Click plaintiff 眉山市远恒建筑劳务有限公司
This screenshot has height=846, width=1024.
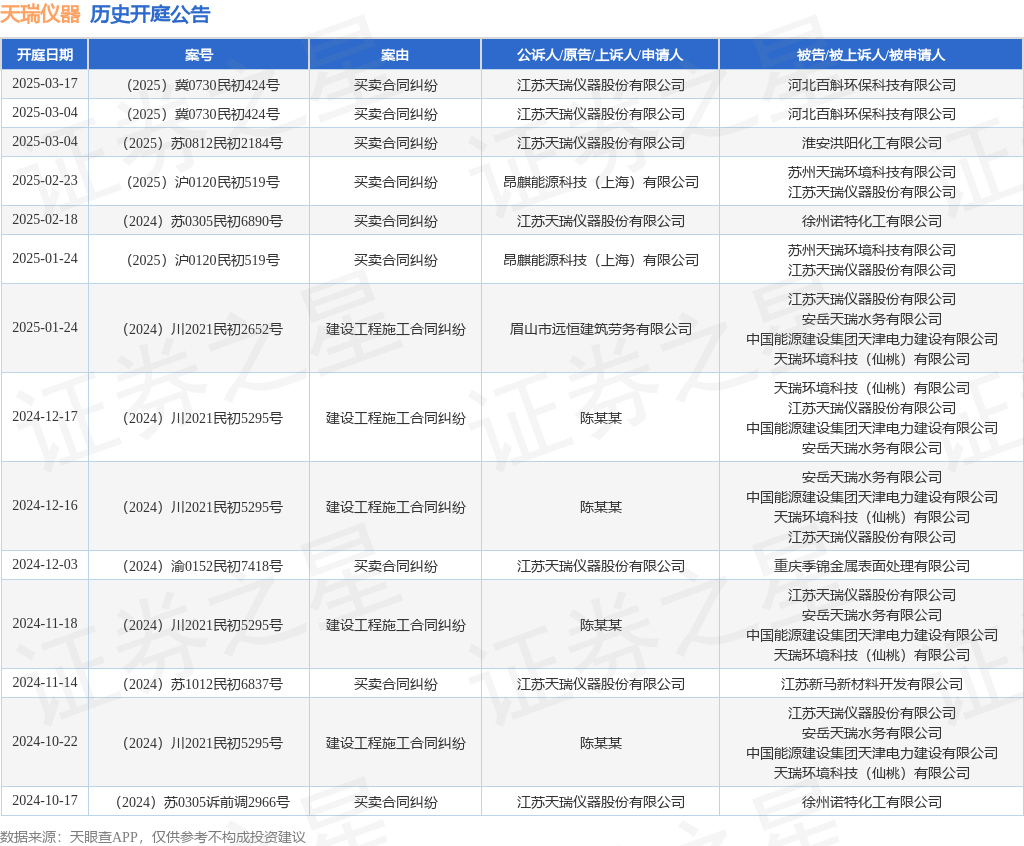(601, 329)
